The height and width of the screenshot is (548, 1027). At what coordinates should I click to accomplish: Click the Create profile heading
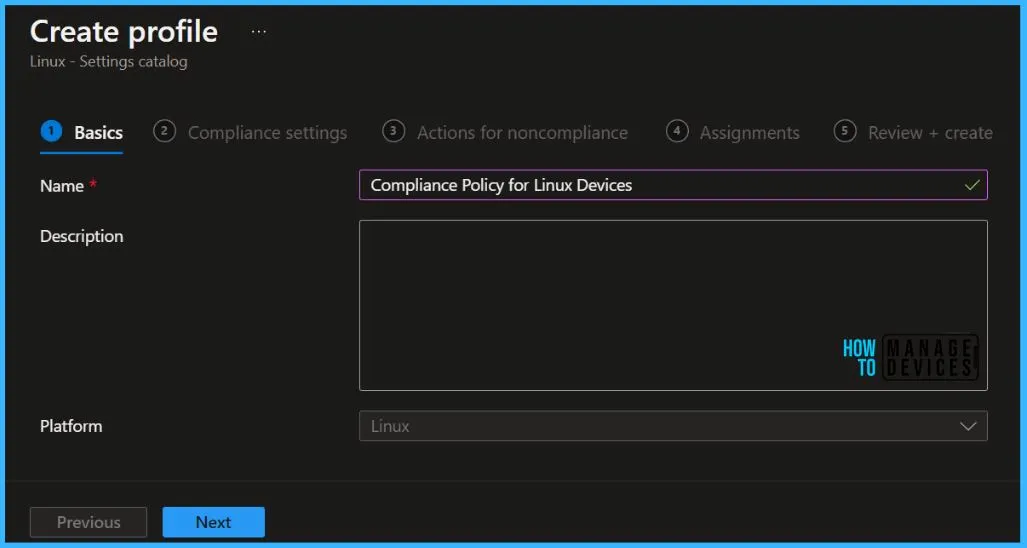124,31
